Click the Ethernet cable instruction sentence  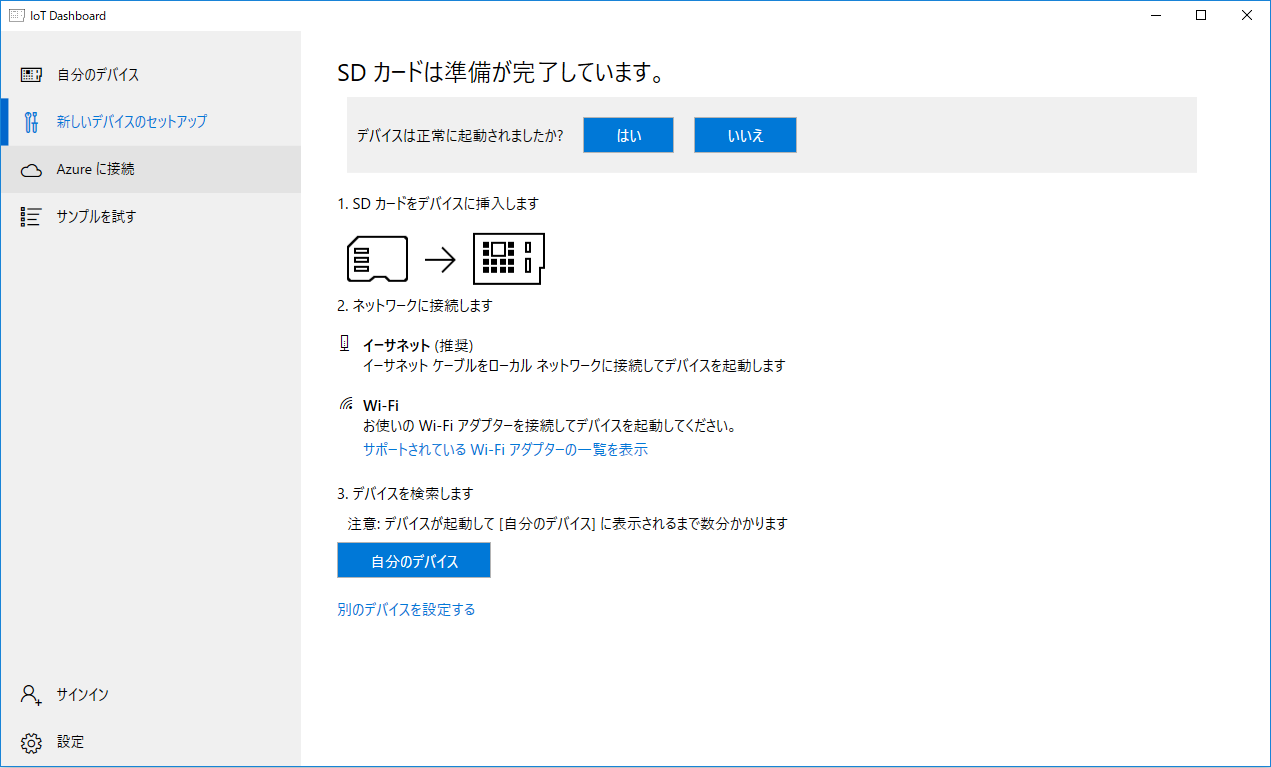[x=574, y=366]
